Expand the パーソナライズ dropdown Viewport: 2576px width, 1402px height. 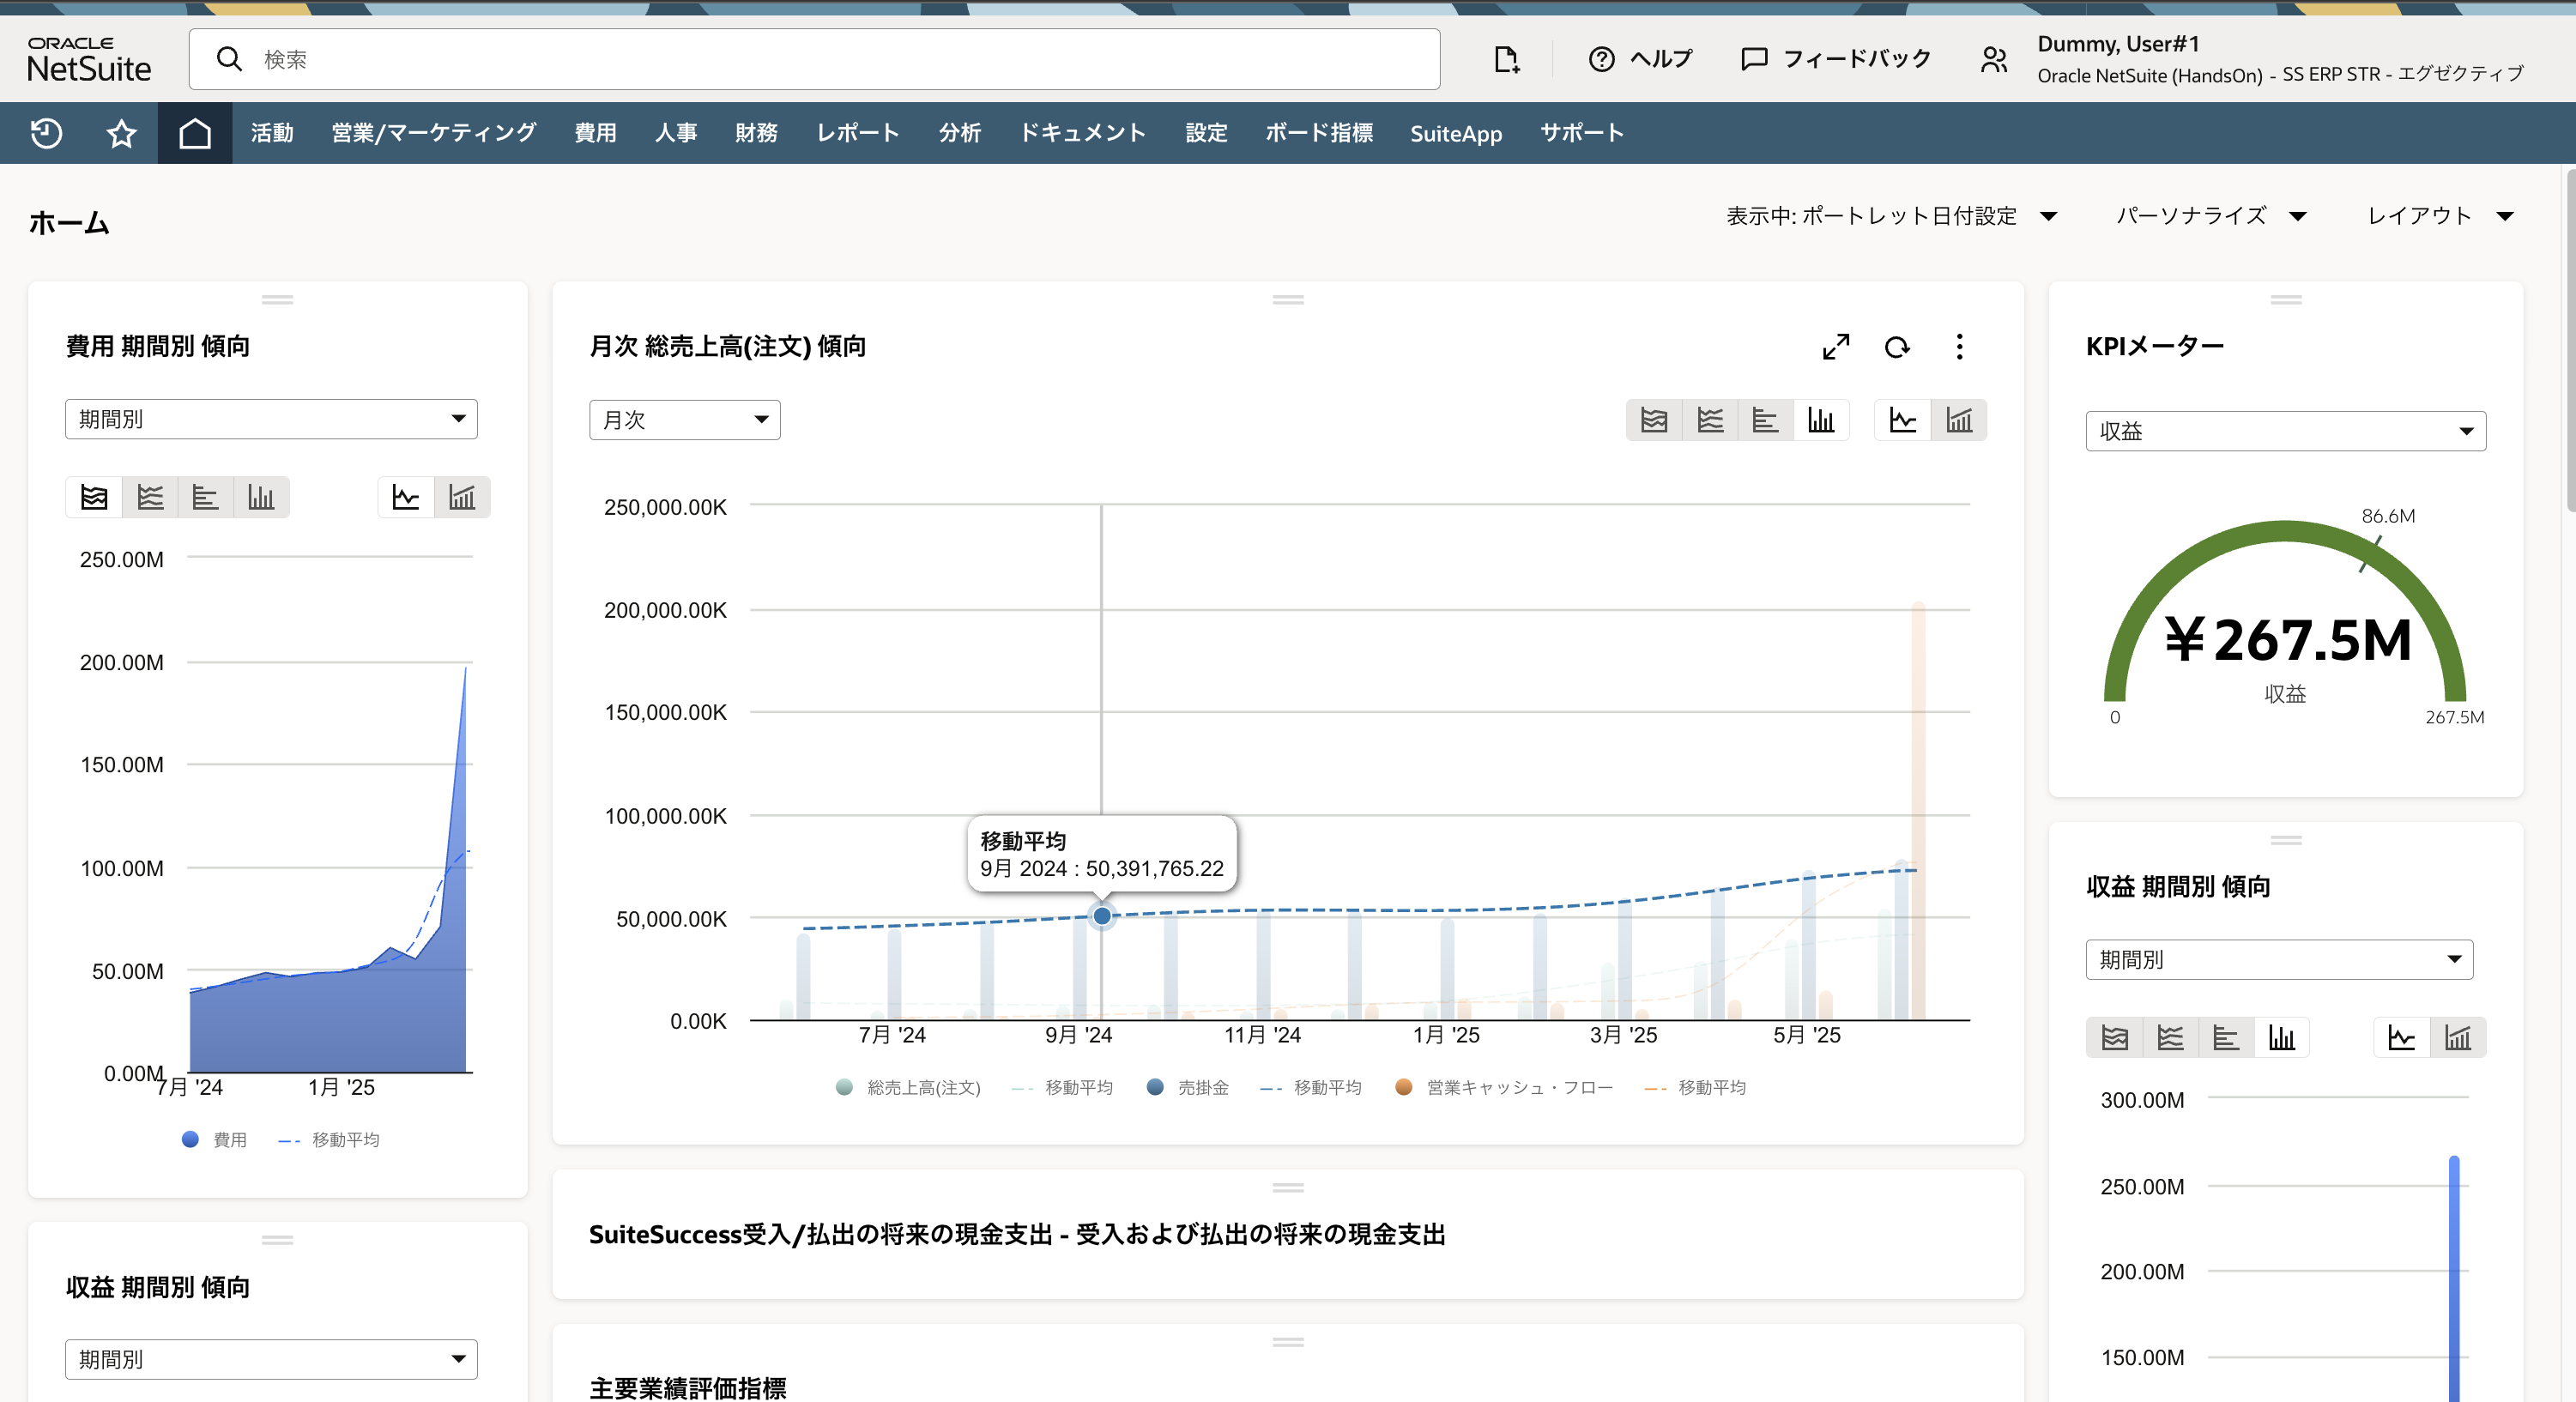(2210, 216)
